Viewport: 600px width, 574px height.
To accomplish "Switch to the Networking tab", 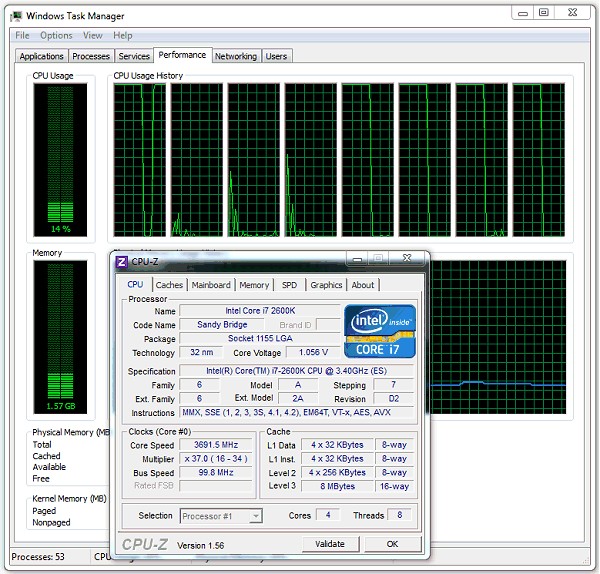I will (x=236, y=56).
